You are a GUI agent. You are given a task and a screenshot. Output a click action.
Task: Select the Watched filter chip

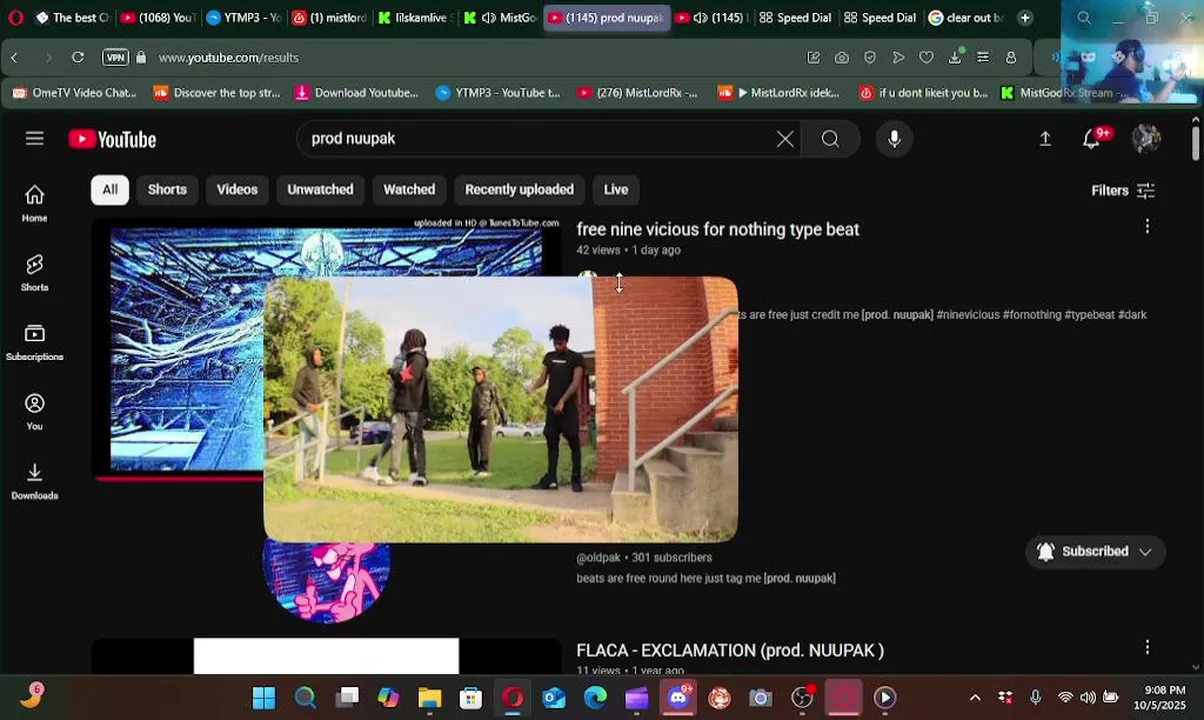coord(409,189)
